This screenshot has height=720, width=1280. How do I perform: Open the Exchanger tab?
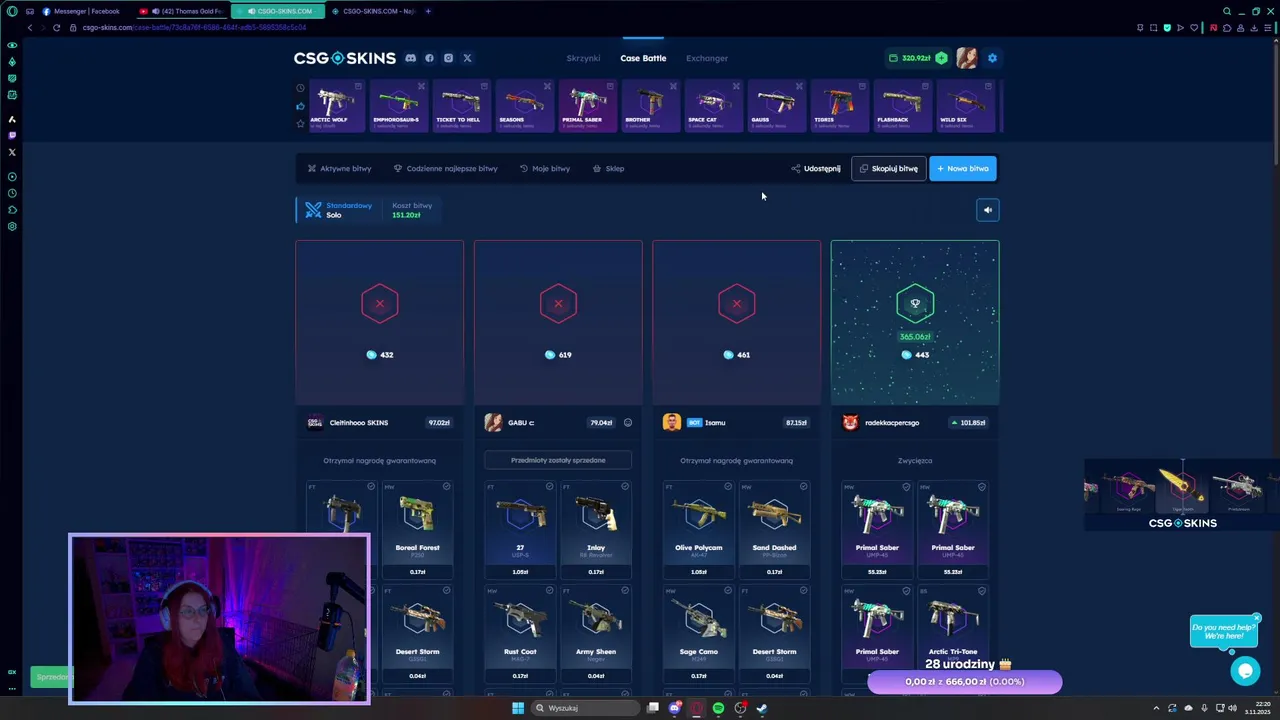click(x=707, y=58)
